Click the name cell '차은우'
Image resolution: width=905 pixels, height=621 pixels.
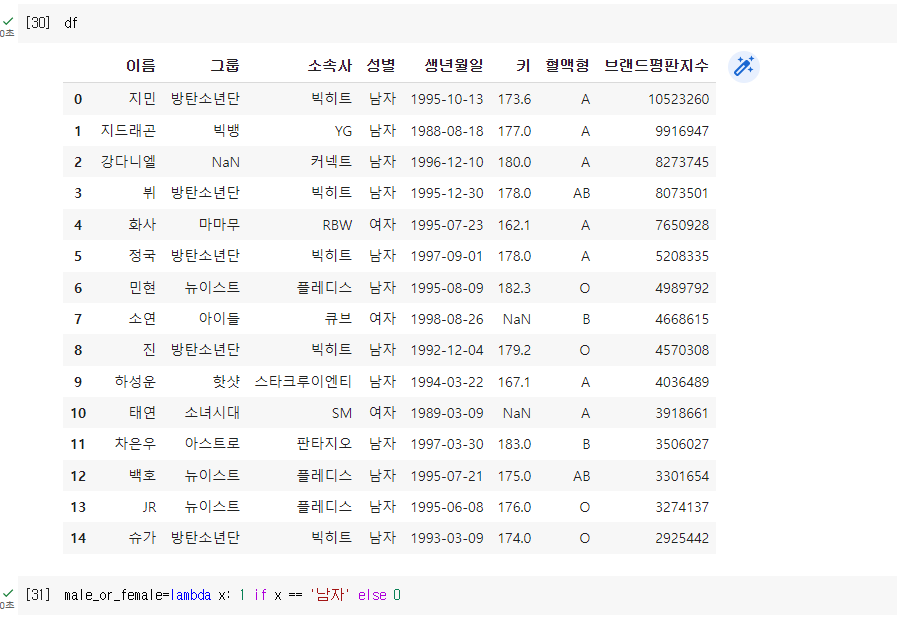135,444
